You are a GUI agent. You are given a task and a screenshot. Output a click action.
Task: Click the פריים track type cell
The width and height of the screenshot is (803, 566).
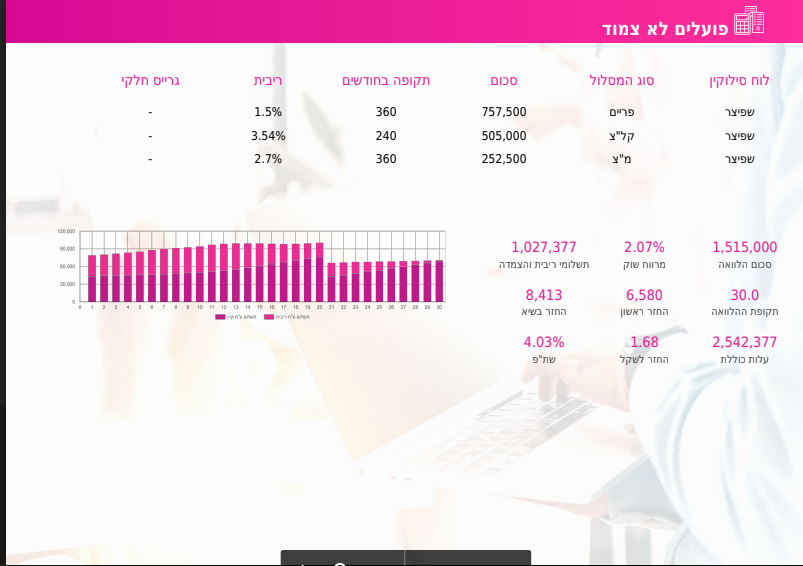click(x=621, y=112)
